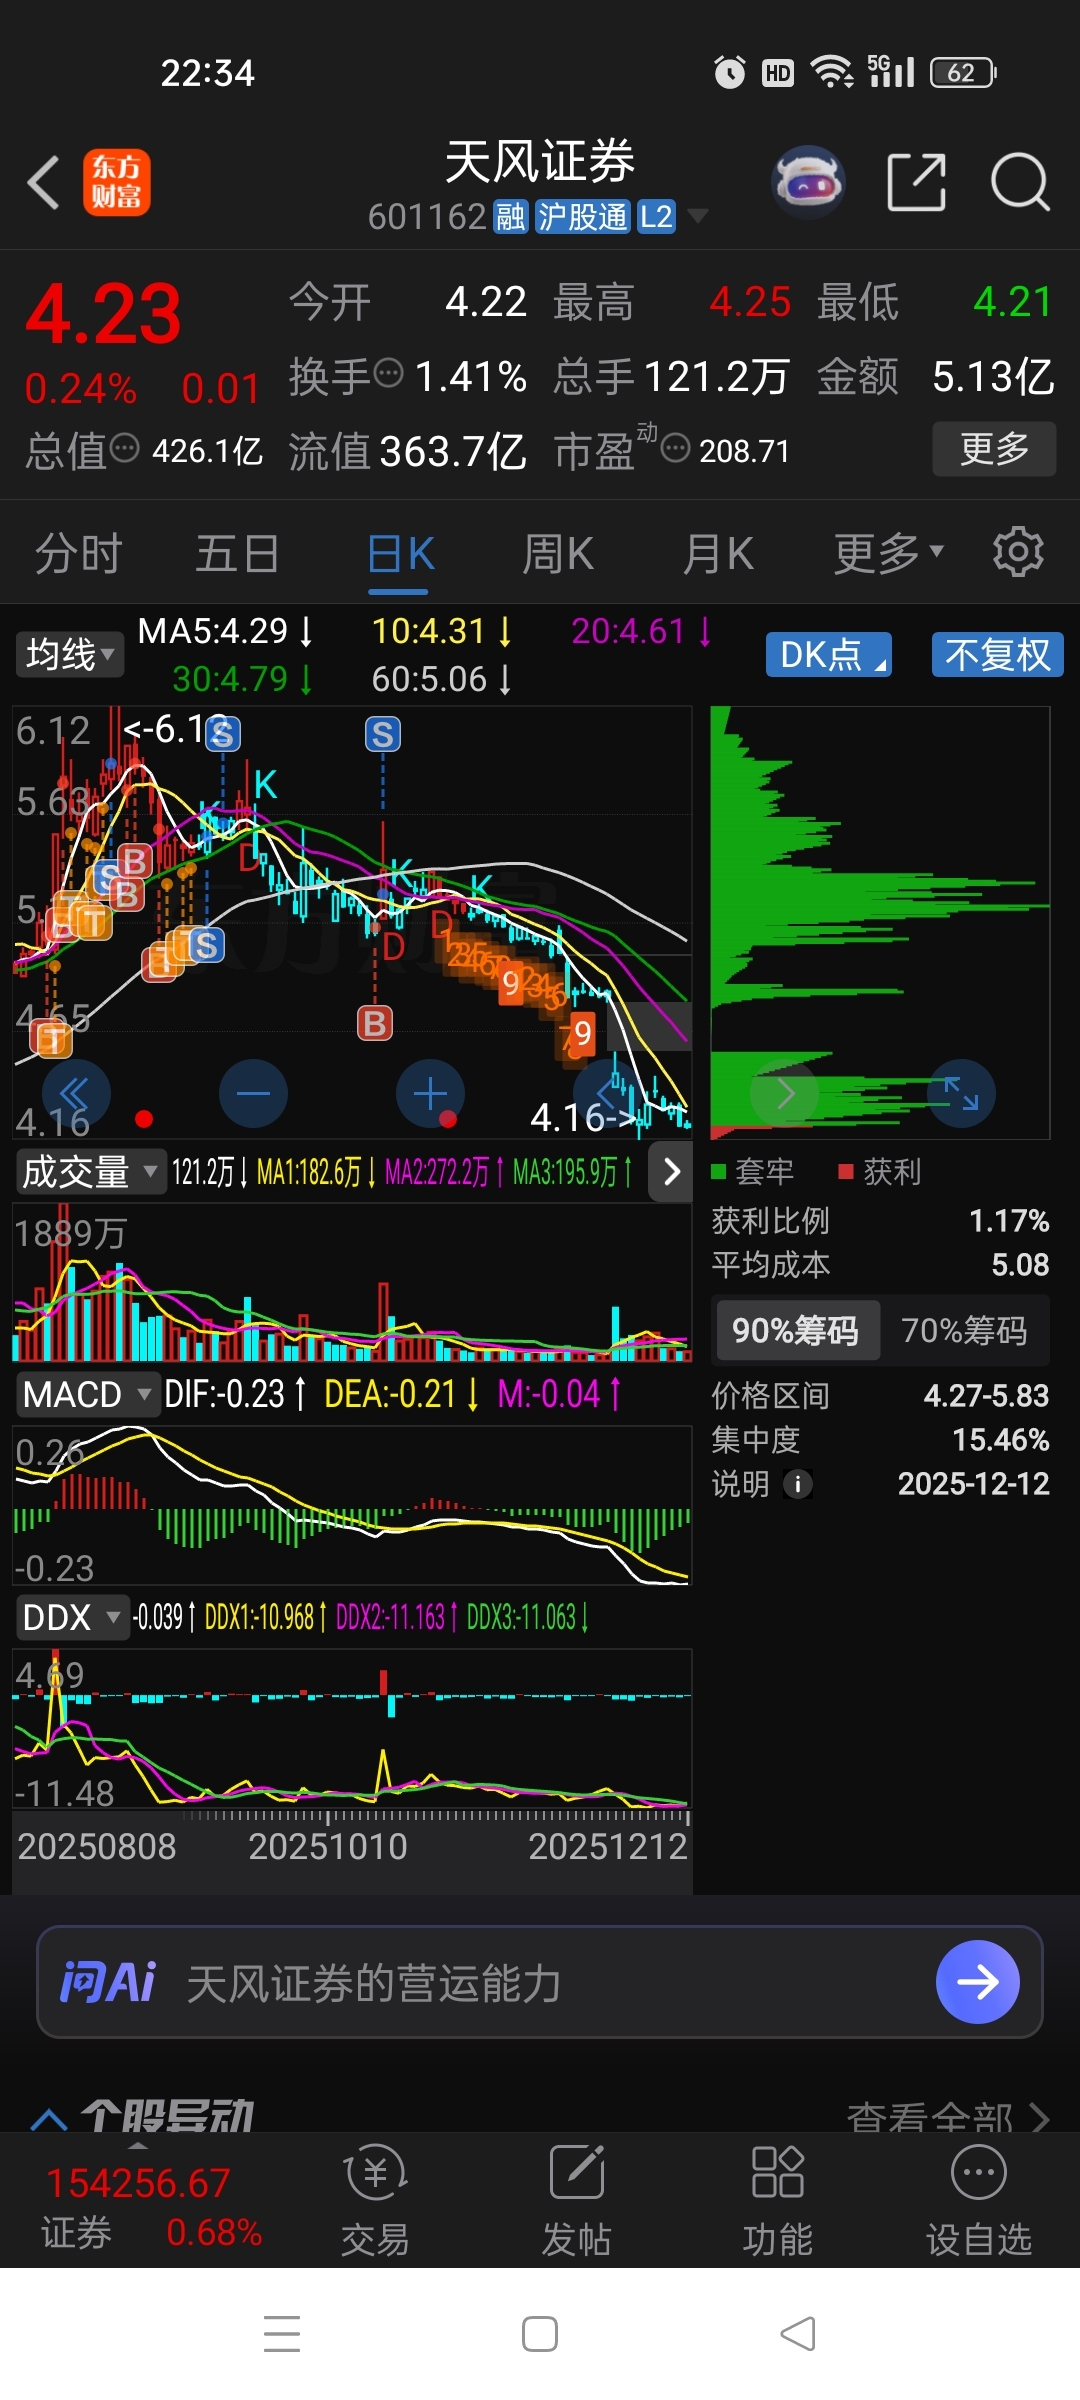The height and width of the screenshot is (2400, 1080).
Task: Tap the current price 4.23
Action: (103, 314)
